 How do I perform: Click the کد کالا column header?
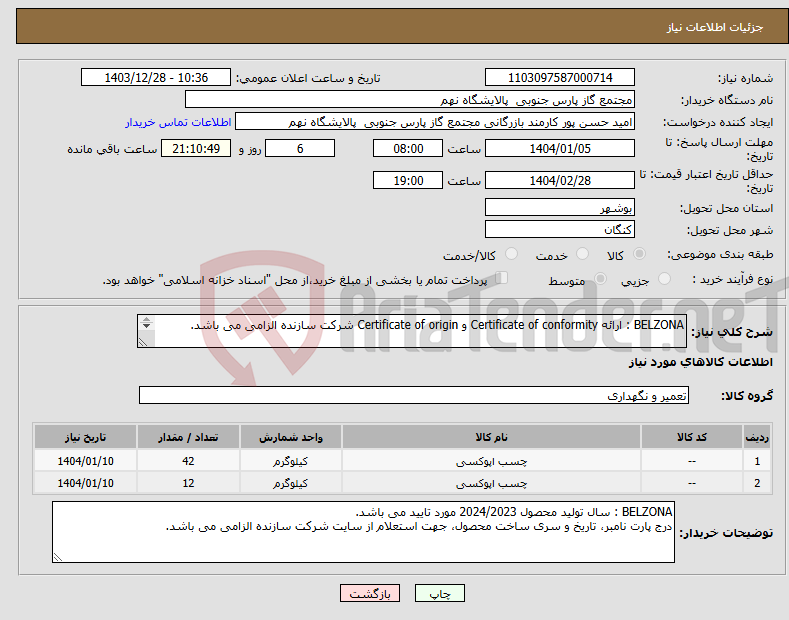(x=692, y=437)
